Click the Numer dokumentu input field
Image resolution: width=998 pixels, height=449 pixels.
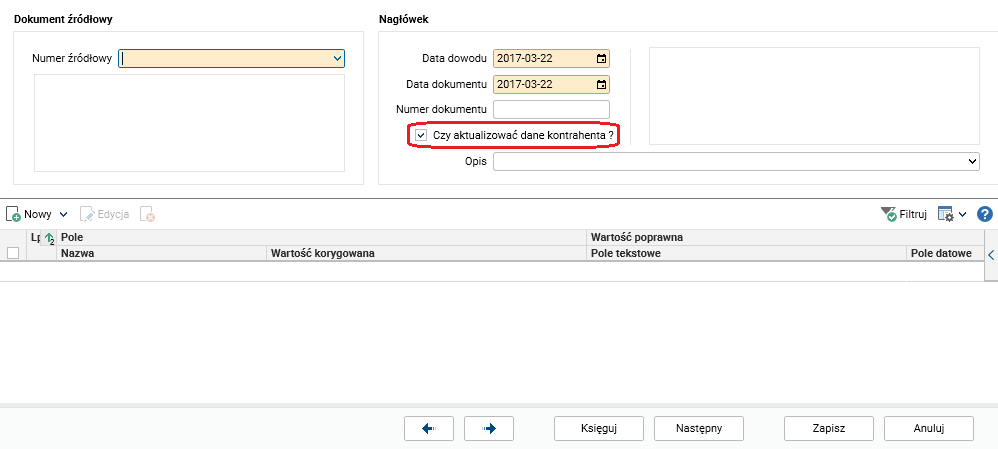coord(552,109)
